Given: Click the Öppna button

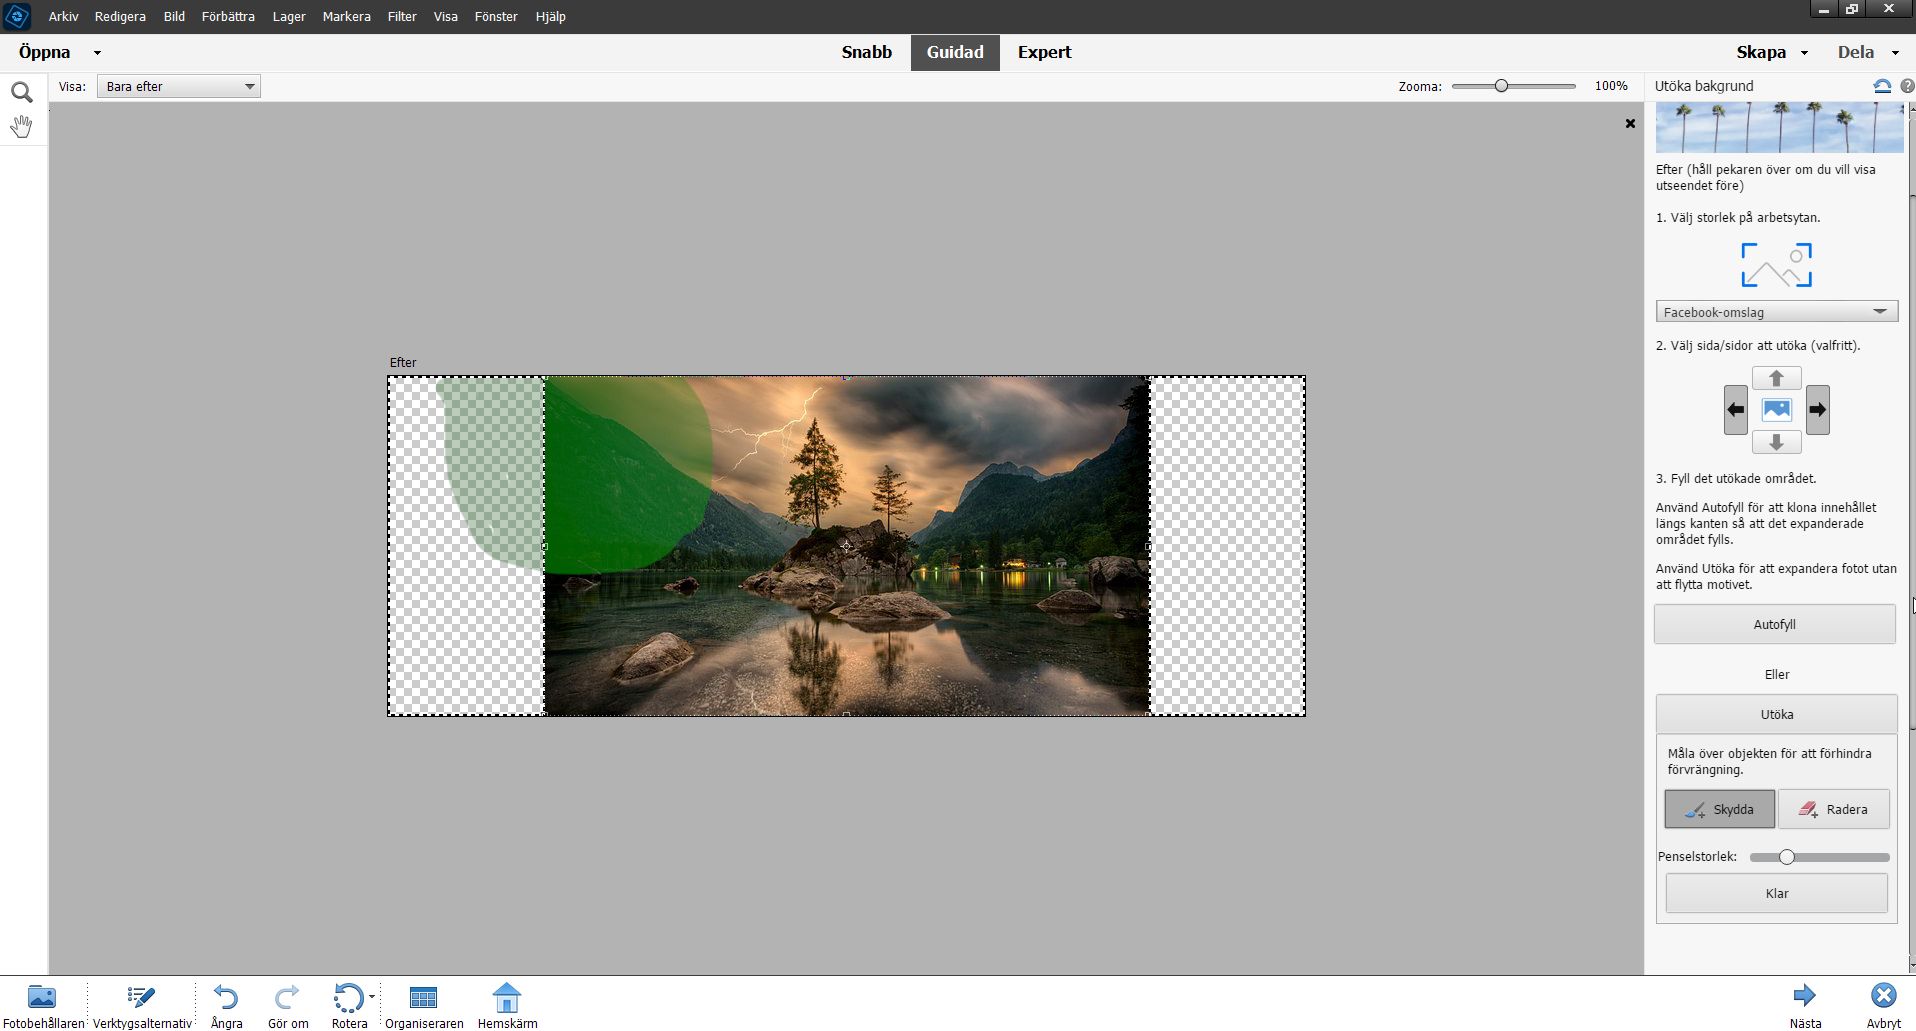Looking at the screenshot, I should (x=45, y=53).
